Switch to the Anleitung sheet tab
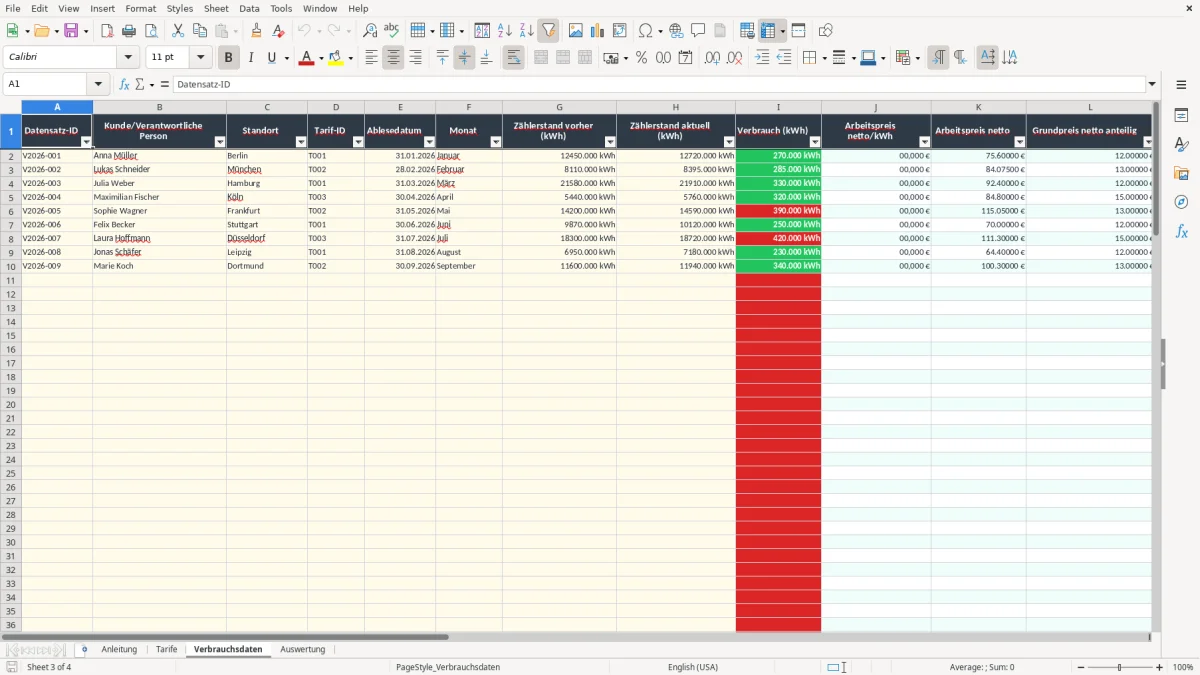The height and width of the screenshot is (675, 1200). click(119, 649)
